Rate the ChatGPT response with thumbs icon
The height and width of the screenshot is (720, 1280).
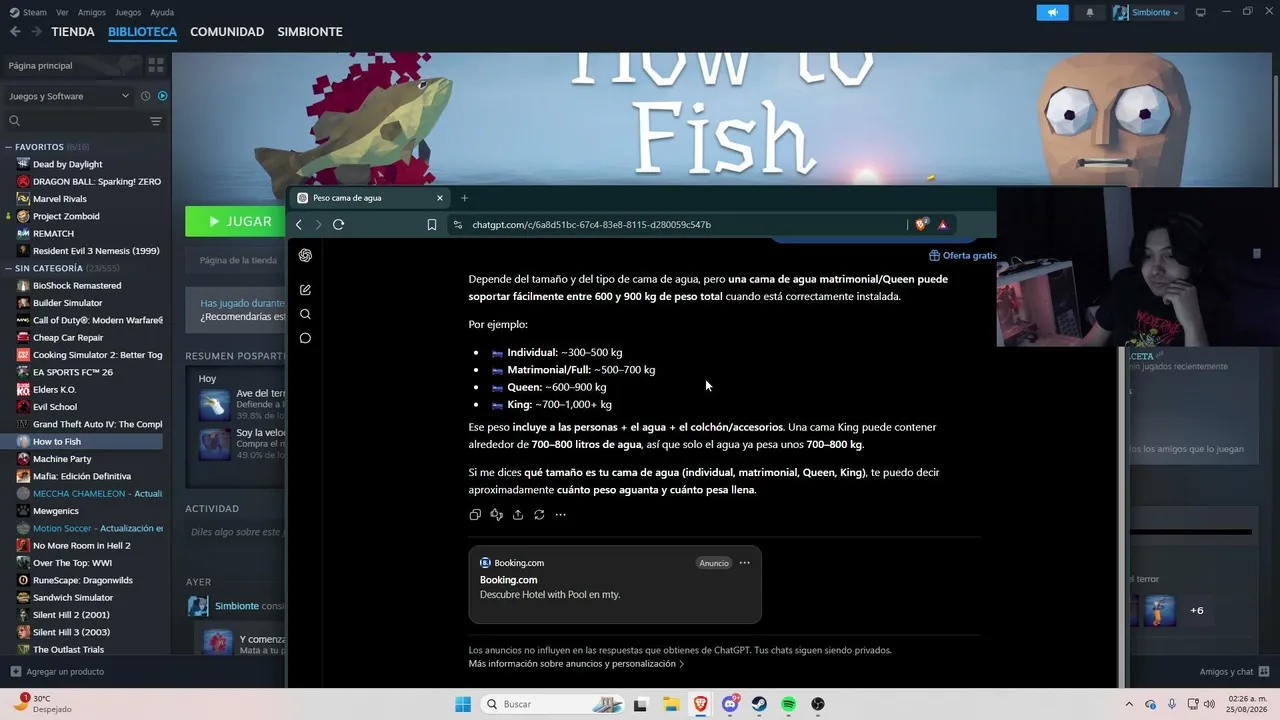pyautogui.click(x=496, y=515)
